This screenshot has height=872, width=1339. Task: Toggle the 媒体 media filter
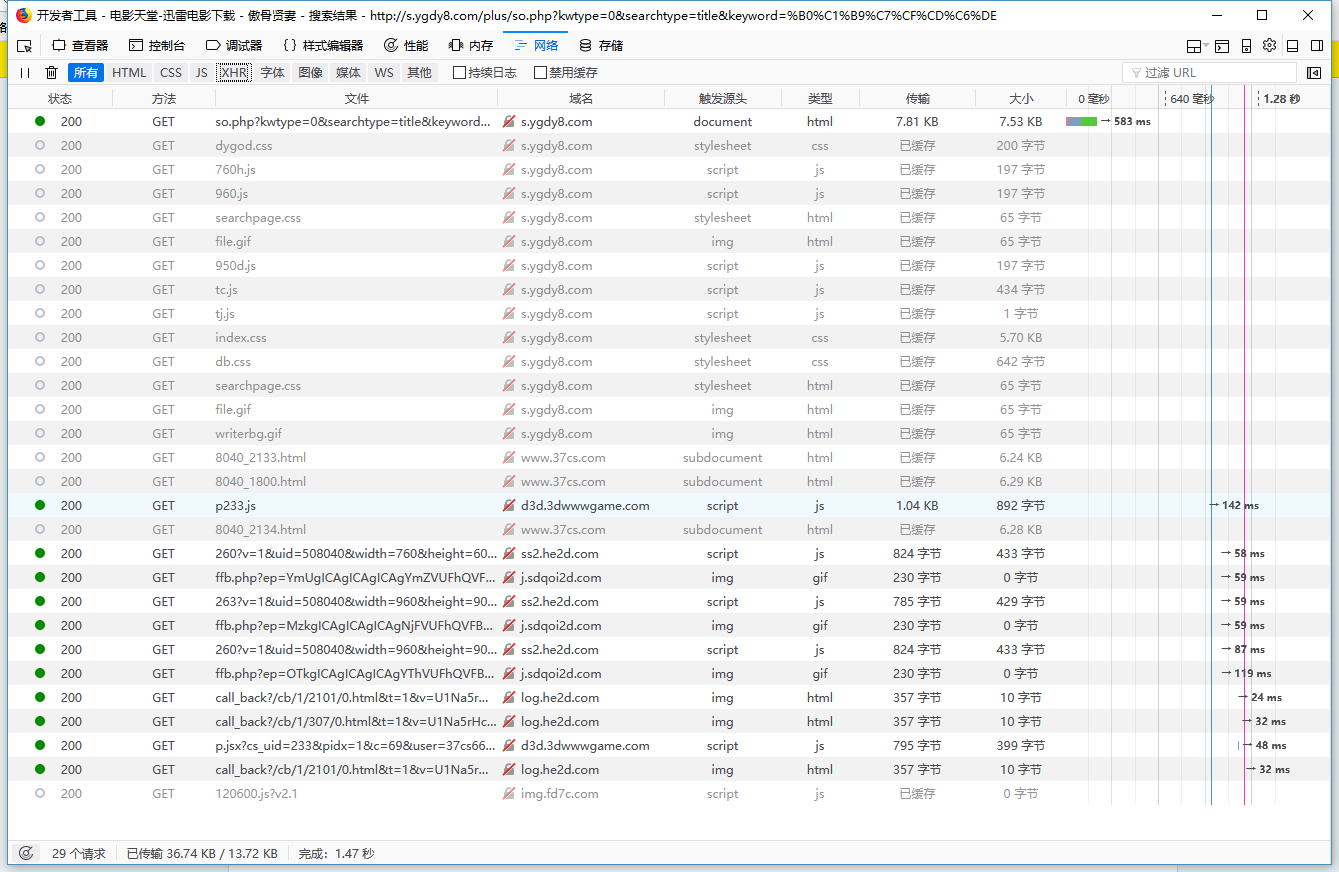click(348, 73)
